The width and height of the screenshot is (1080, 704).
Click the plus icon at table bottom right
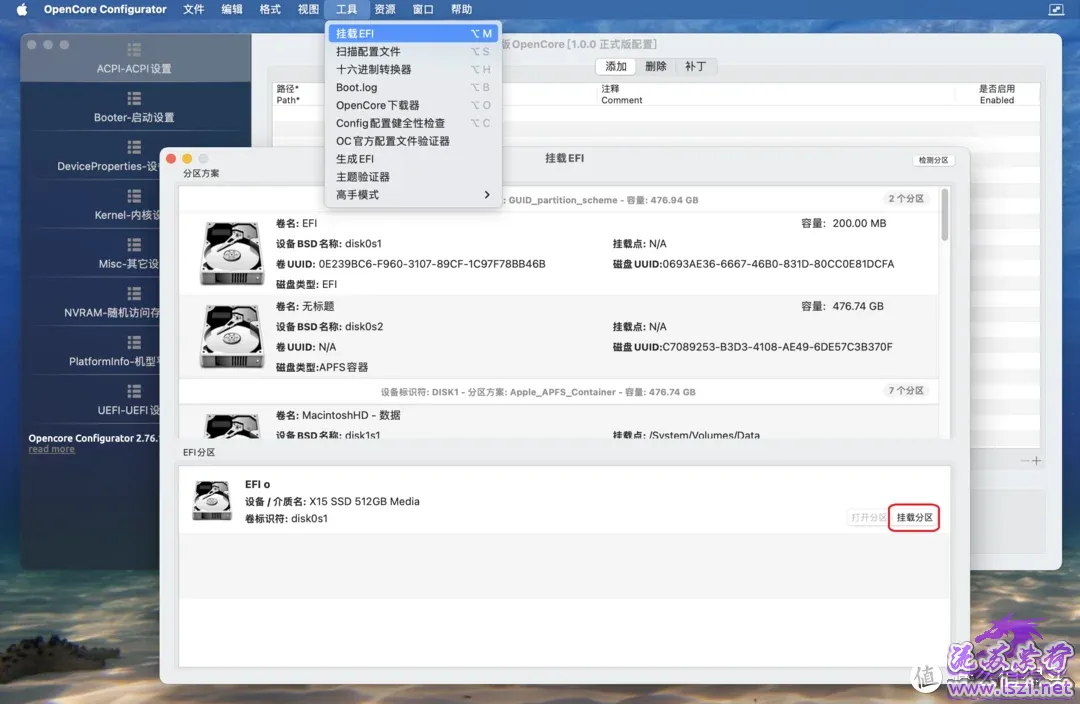click(x=1036, y=461)
